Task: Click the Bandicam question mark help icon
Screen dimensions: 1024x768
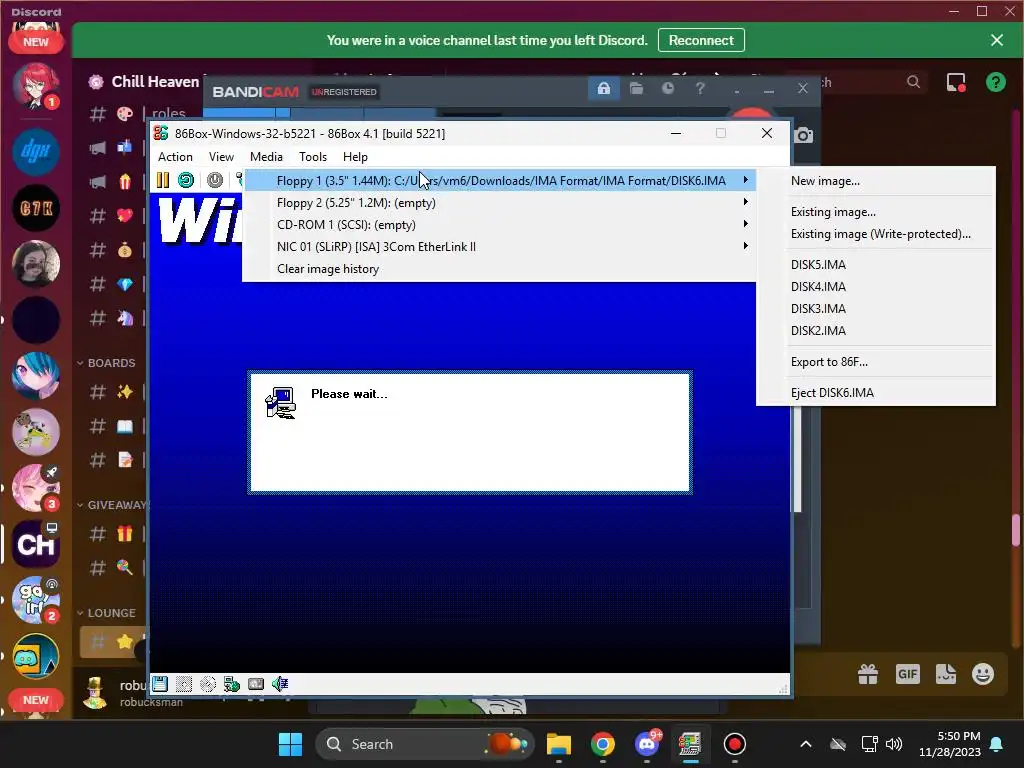Action: coord(700,88)
